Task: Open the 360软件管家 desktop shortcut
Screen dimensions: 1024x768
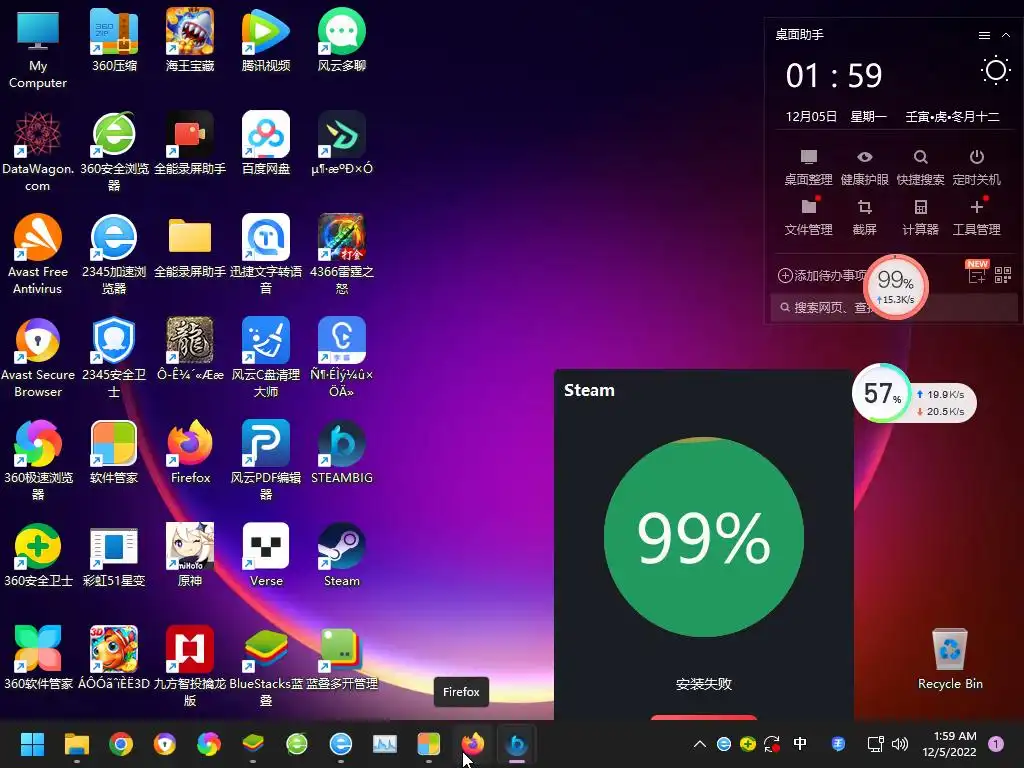Action: pyautogui.click(x=38, y=660)
